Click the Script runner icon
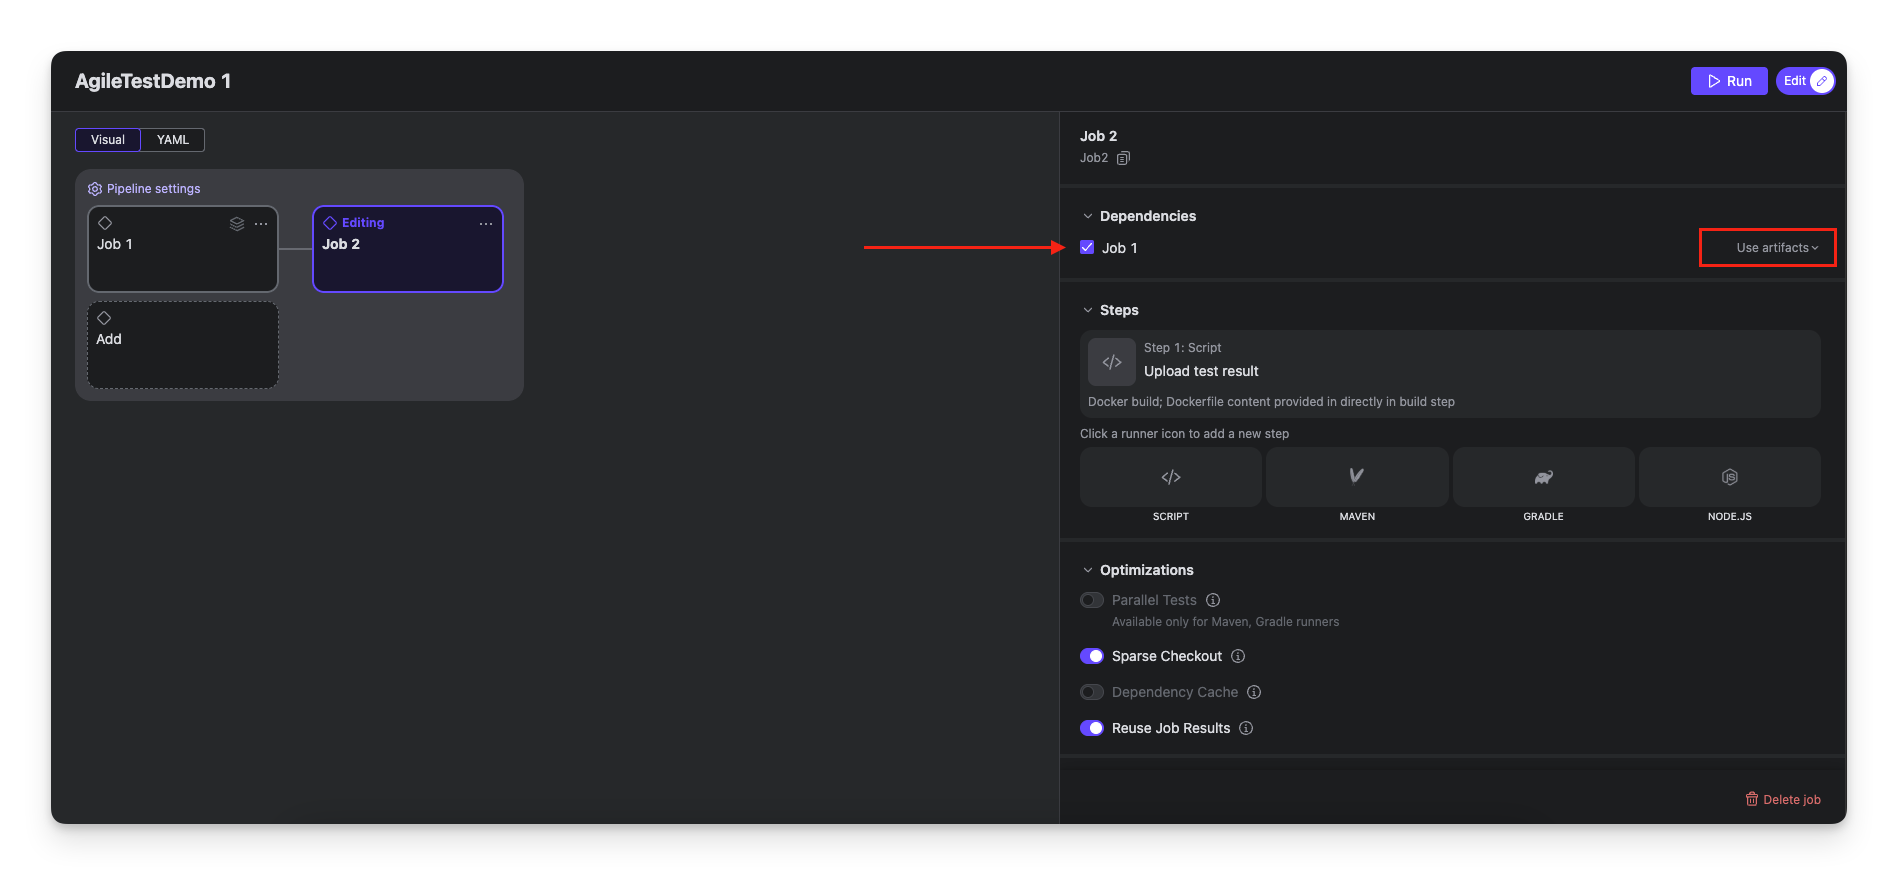Viewport: 1898px width, 875px height. (x=1170, y=477)
